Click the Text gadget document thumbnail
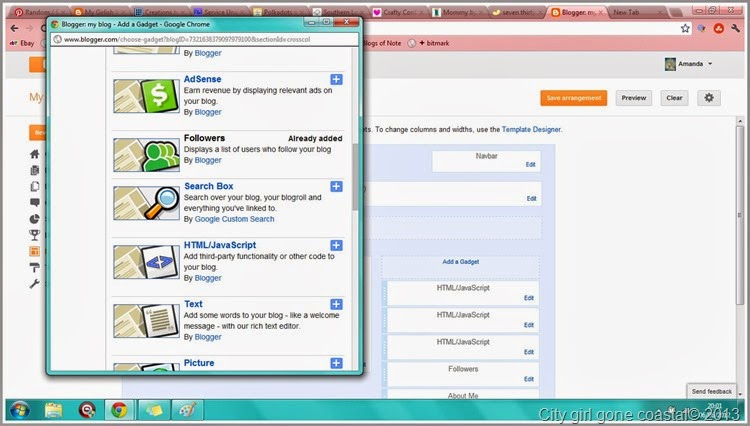Screen dimensions: 750x426 click(x=146, y=321)
